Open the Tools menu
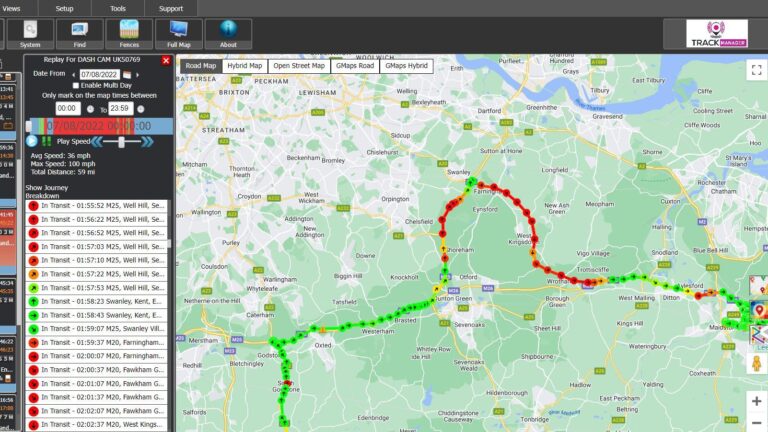This screenshot has height=432, width=768. pos(118,8)
